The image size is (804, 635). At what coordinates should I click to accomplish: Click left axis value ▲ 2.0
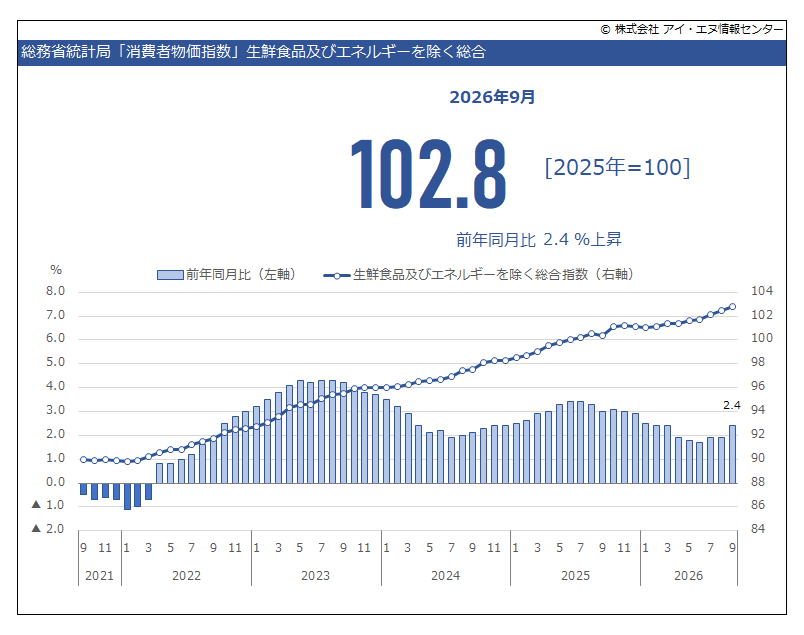click(48, 528)
